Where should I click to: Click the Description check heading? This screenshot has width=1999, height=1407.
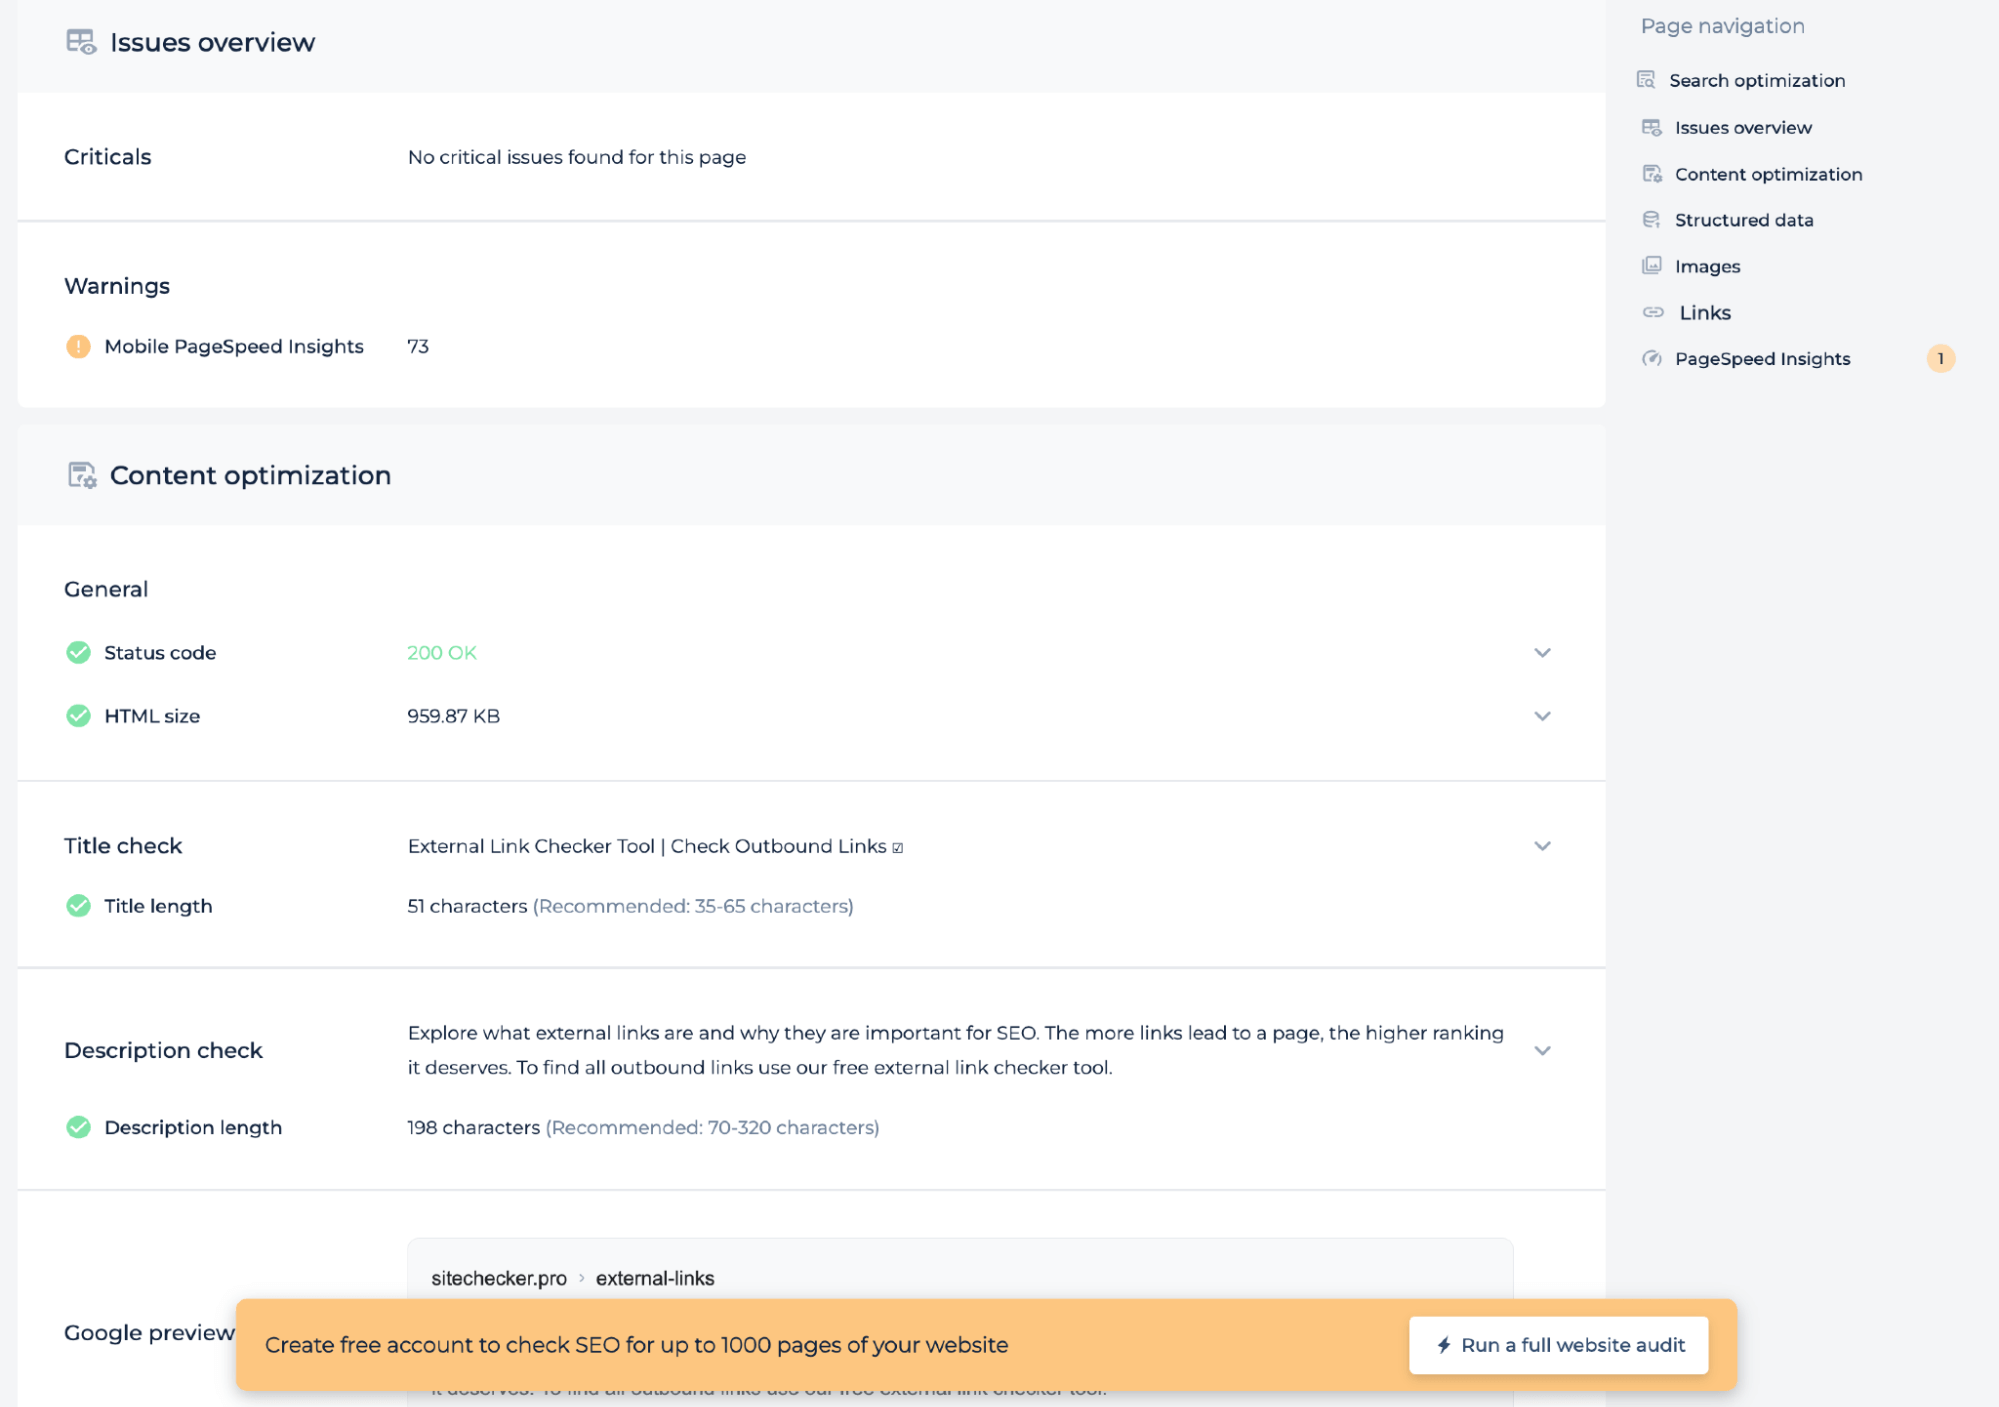(x=163, y=1050)
